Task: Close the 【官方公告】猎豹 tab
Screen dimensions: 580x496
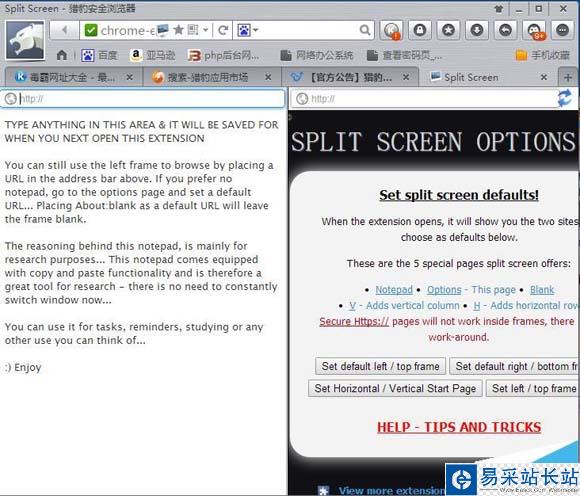Action: tap(406, 77)
